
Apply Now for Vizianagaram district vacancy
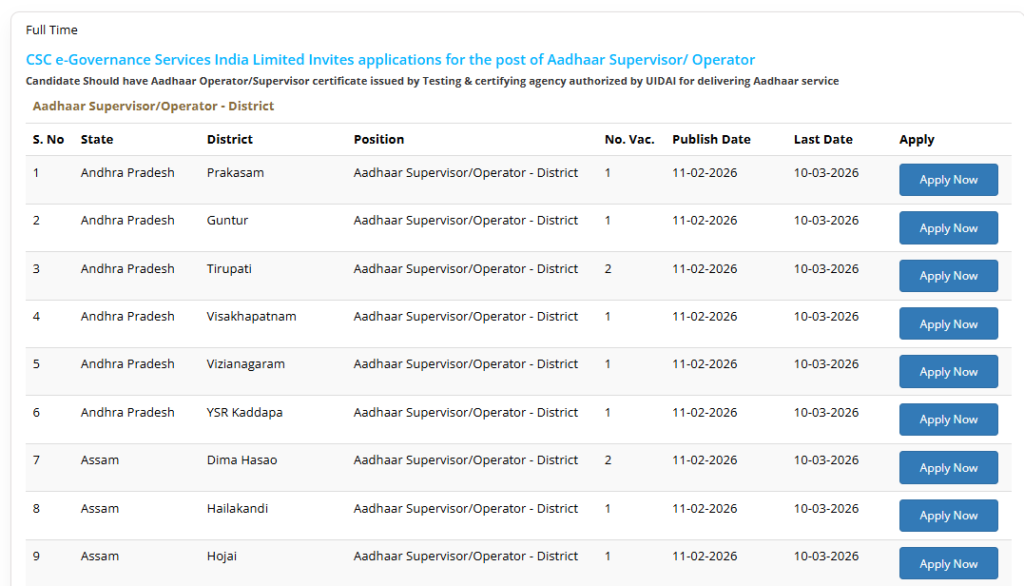(948, 371)
